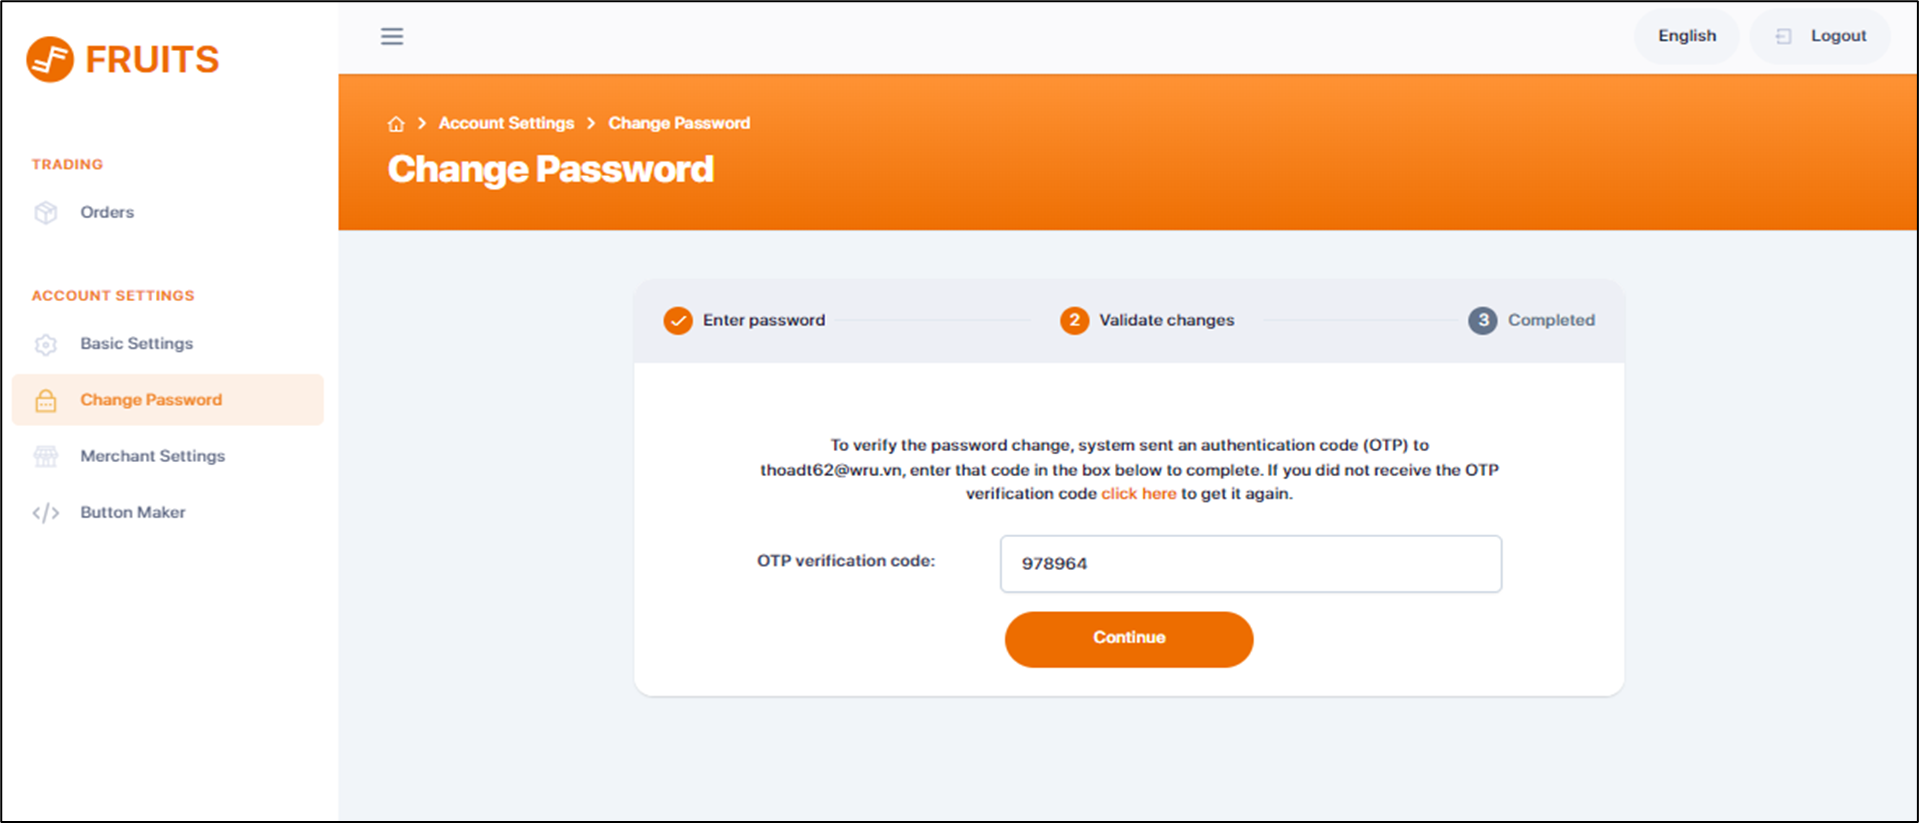Click the Basic Settings gear icon
The width and height of the screenshot is (1919, 823).
(x=46, y=345)
